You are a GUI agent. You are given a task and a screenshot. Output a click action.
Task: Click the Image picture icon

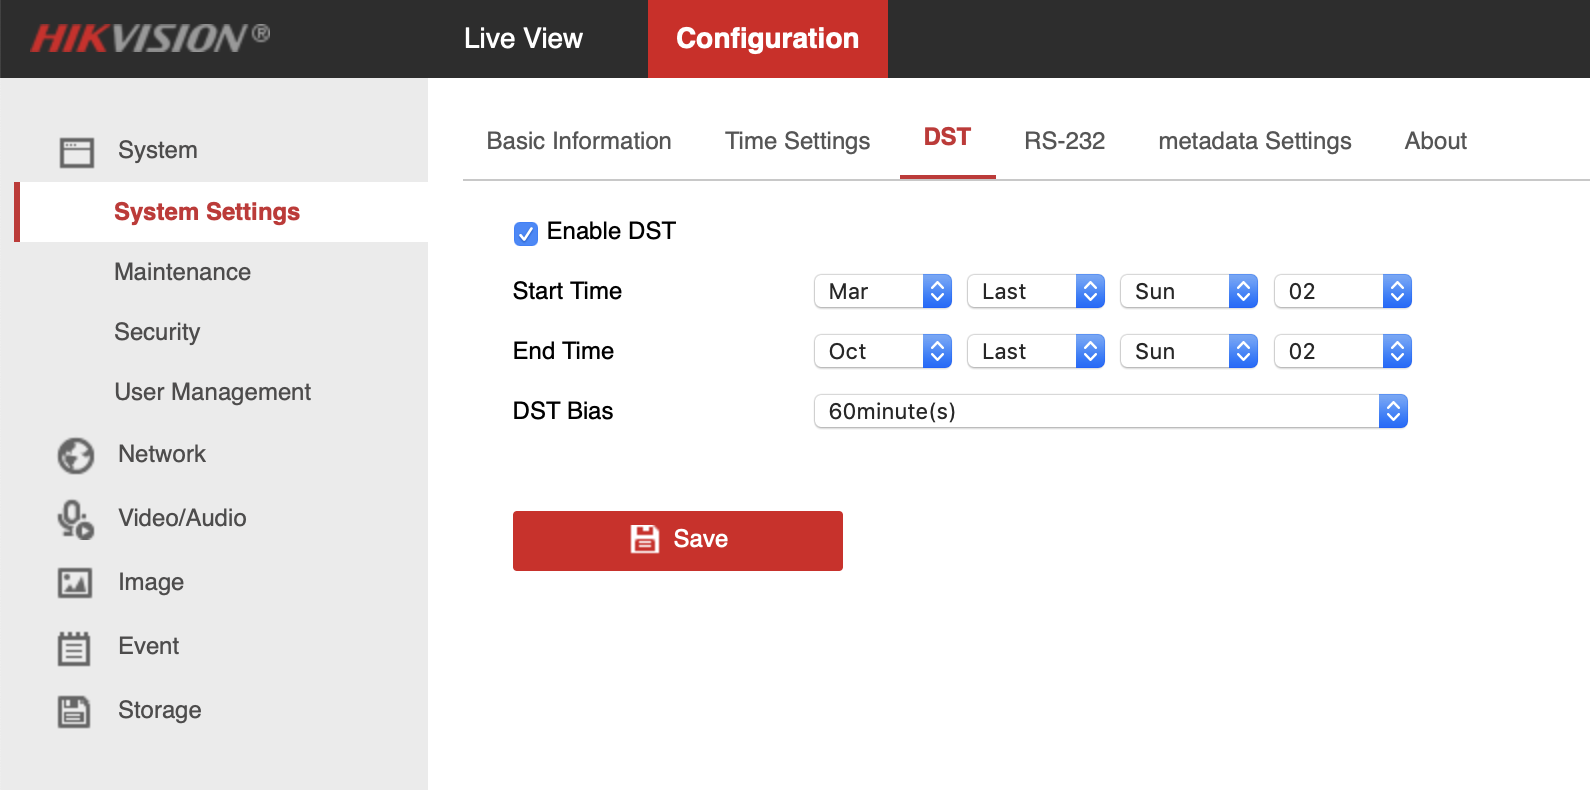coord(75,583)
